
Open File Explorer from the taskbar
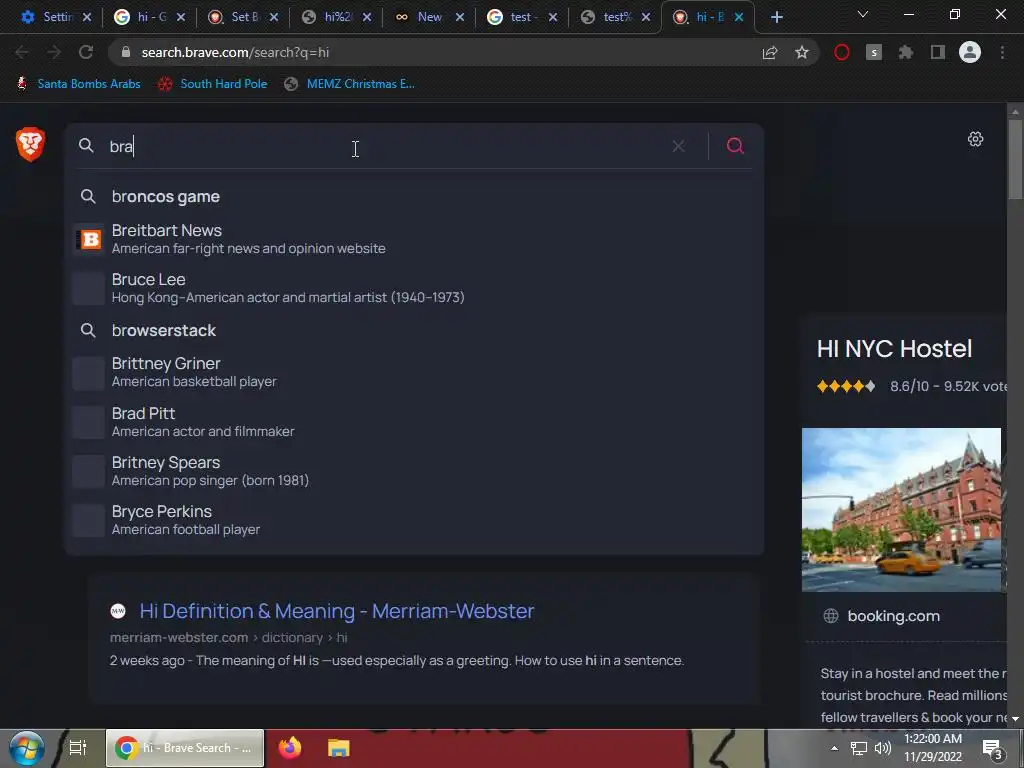[338, 748]
